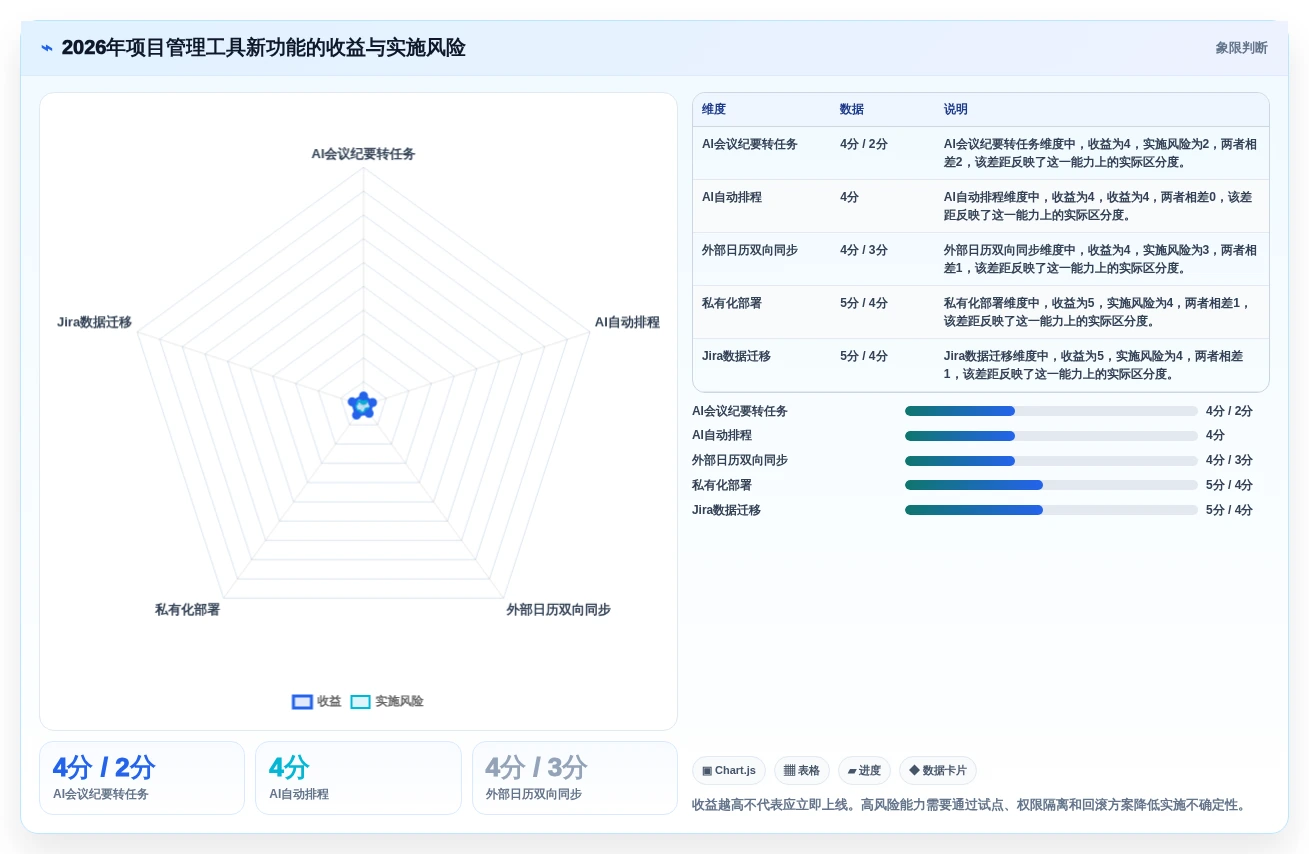The image size is (1309, 854).
Task: Click the Chart.js tag
Action: 729,771
